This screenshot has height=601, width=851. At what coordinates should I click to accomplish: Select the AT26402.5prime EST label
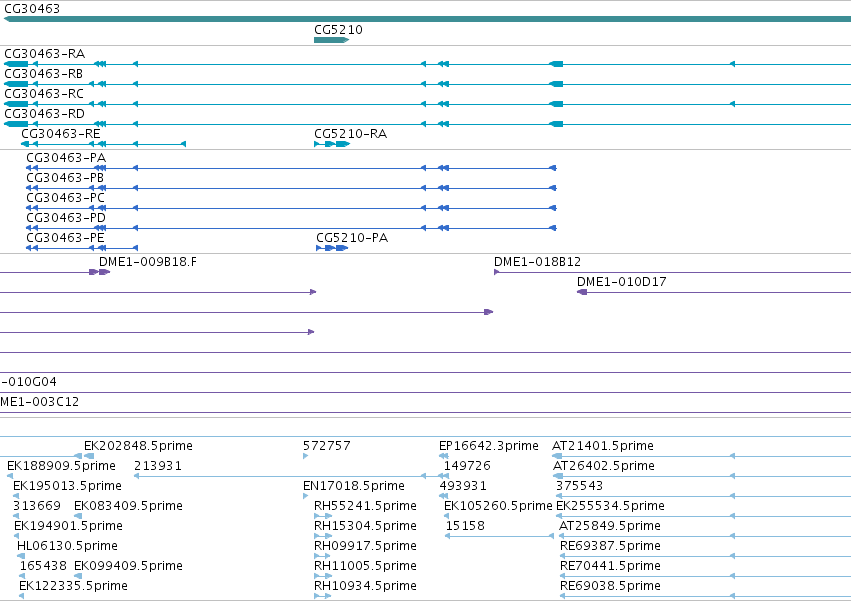[604, 466]
